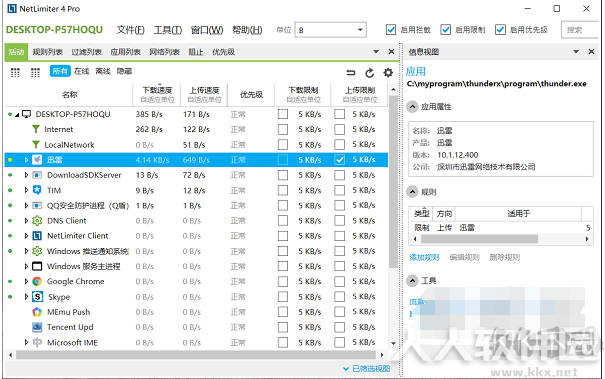The image size is (605, 379).
Task: Enable download limit checkbox for 迅雷
Action: pyautogui.click(x=283, y=160)
